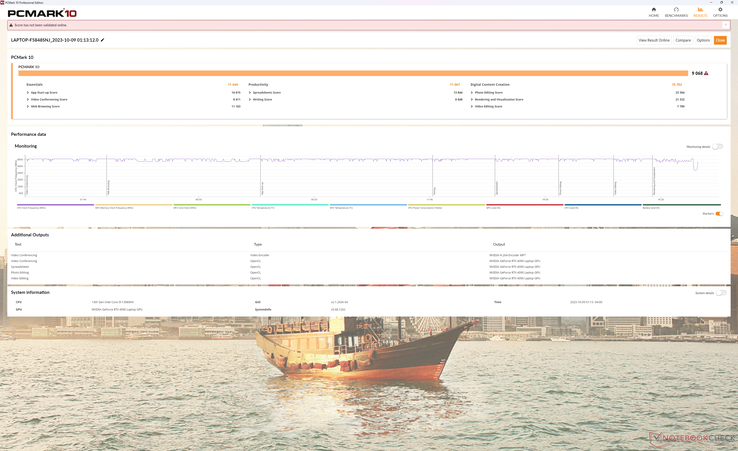This screenshot has width=738, height=451.
Task: Click the Type column header
Action: 258,244
